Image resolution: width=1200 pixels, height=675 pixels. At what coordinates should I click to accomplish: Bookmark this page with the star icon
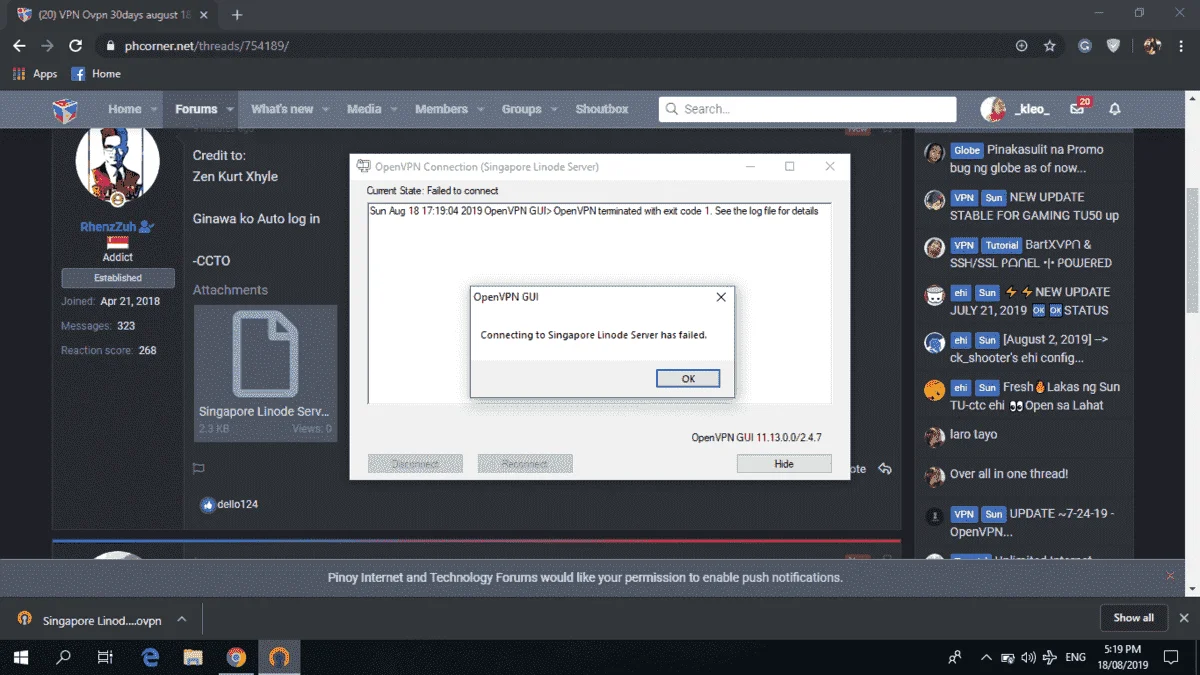coord(1050,46)
